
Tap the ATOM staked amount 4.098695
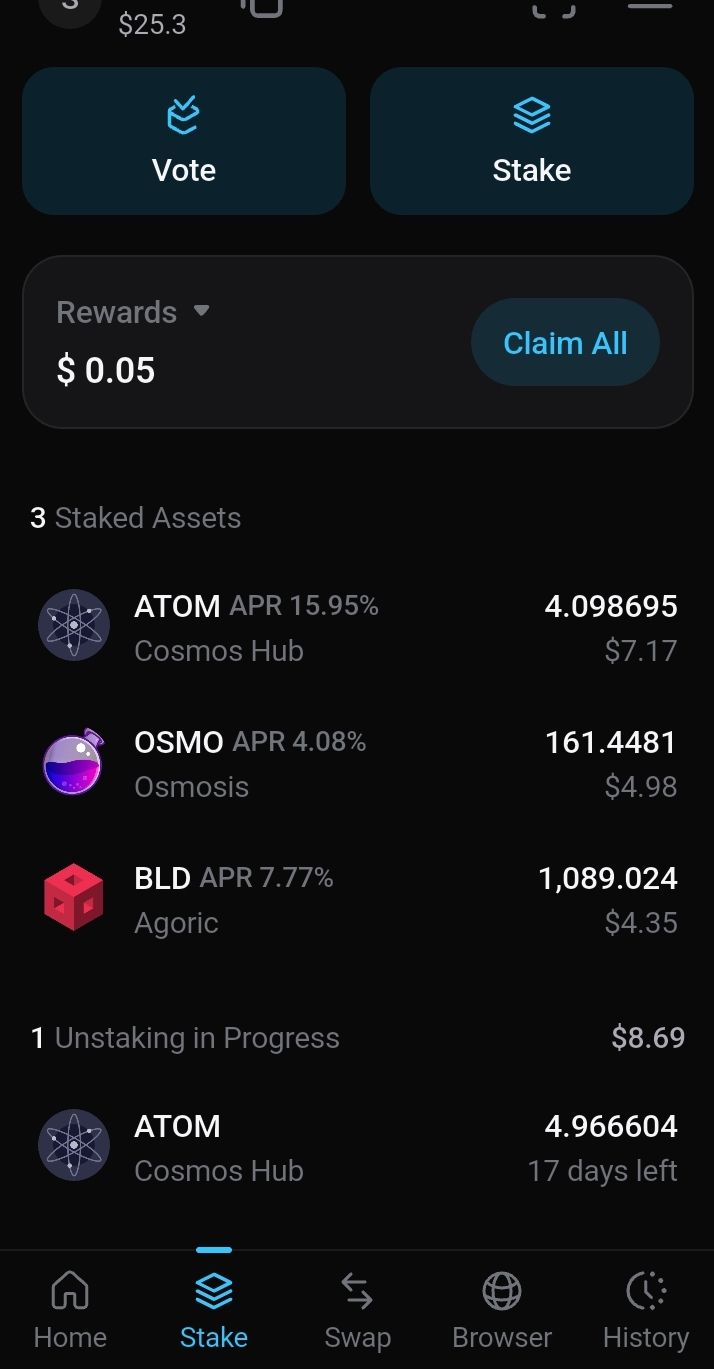point(610,606)
